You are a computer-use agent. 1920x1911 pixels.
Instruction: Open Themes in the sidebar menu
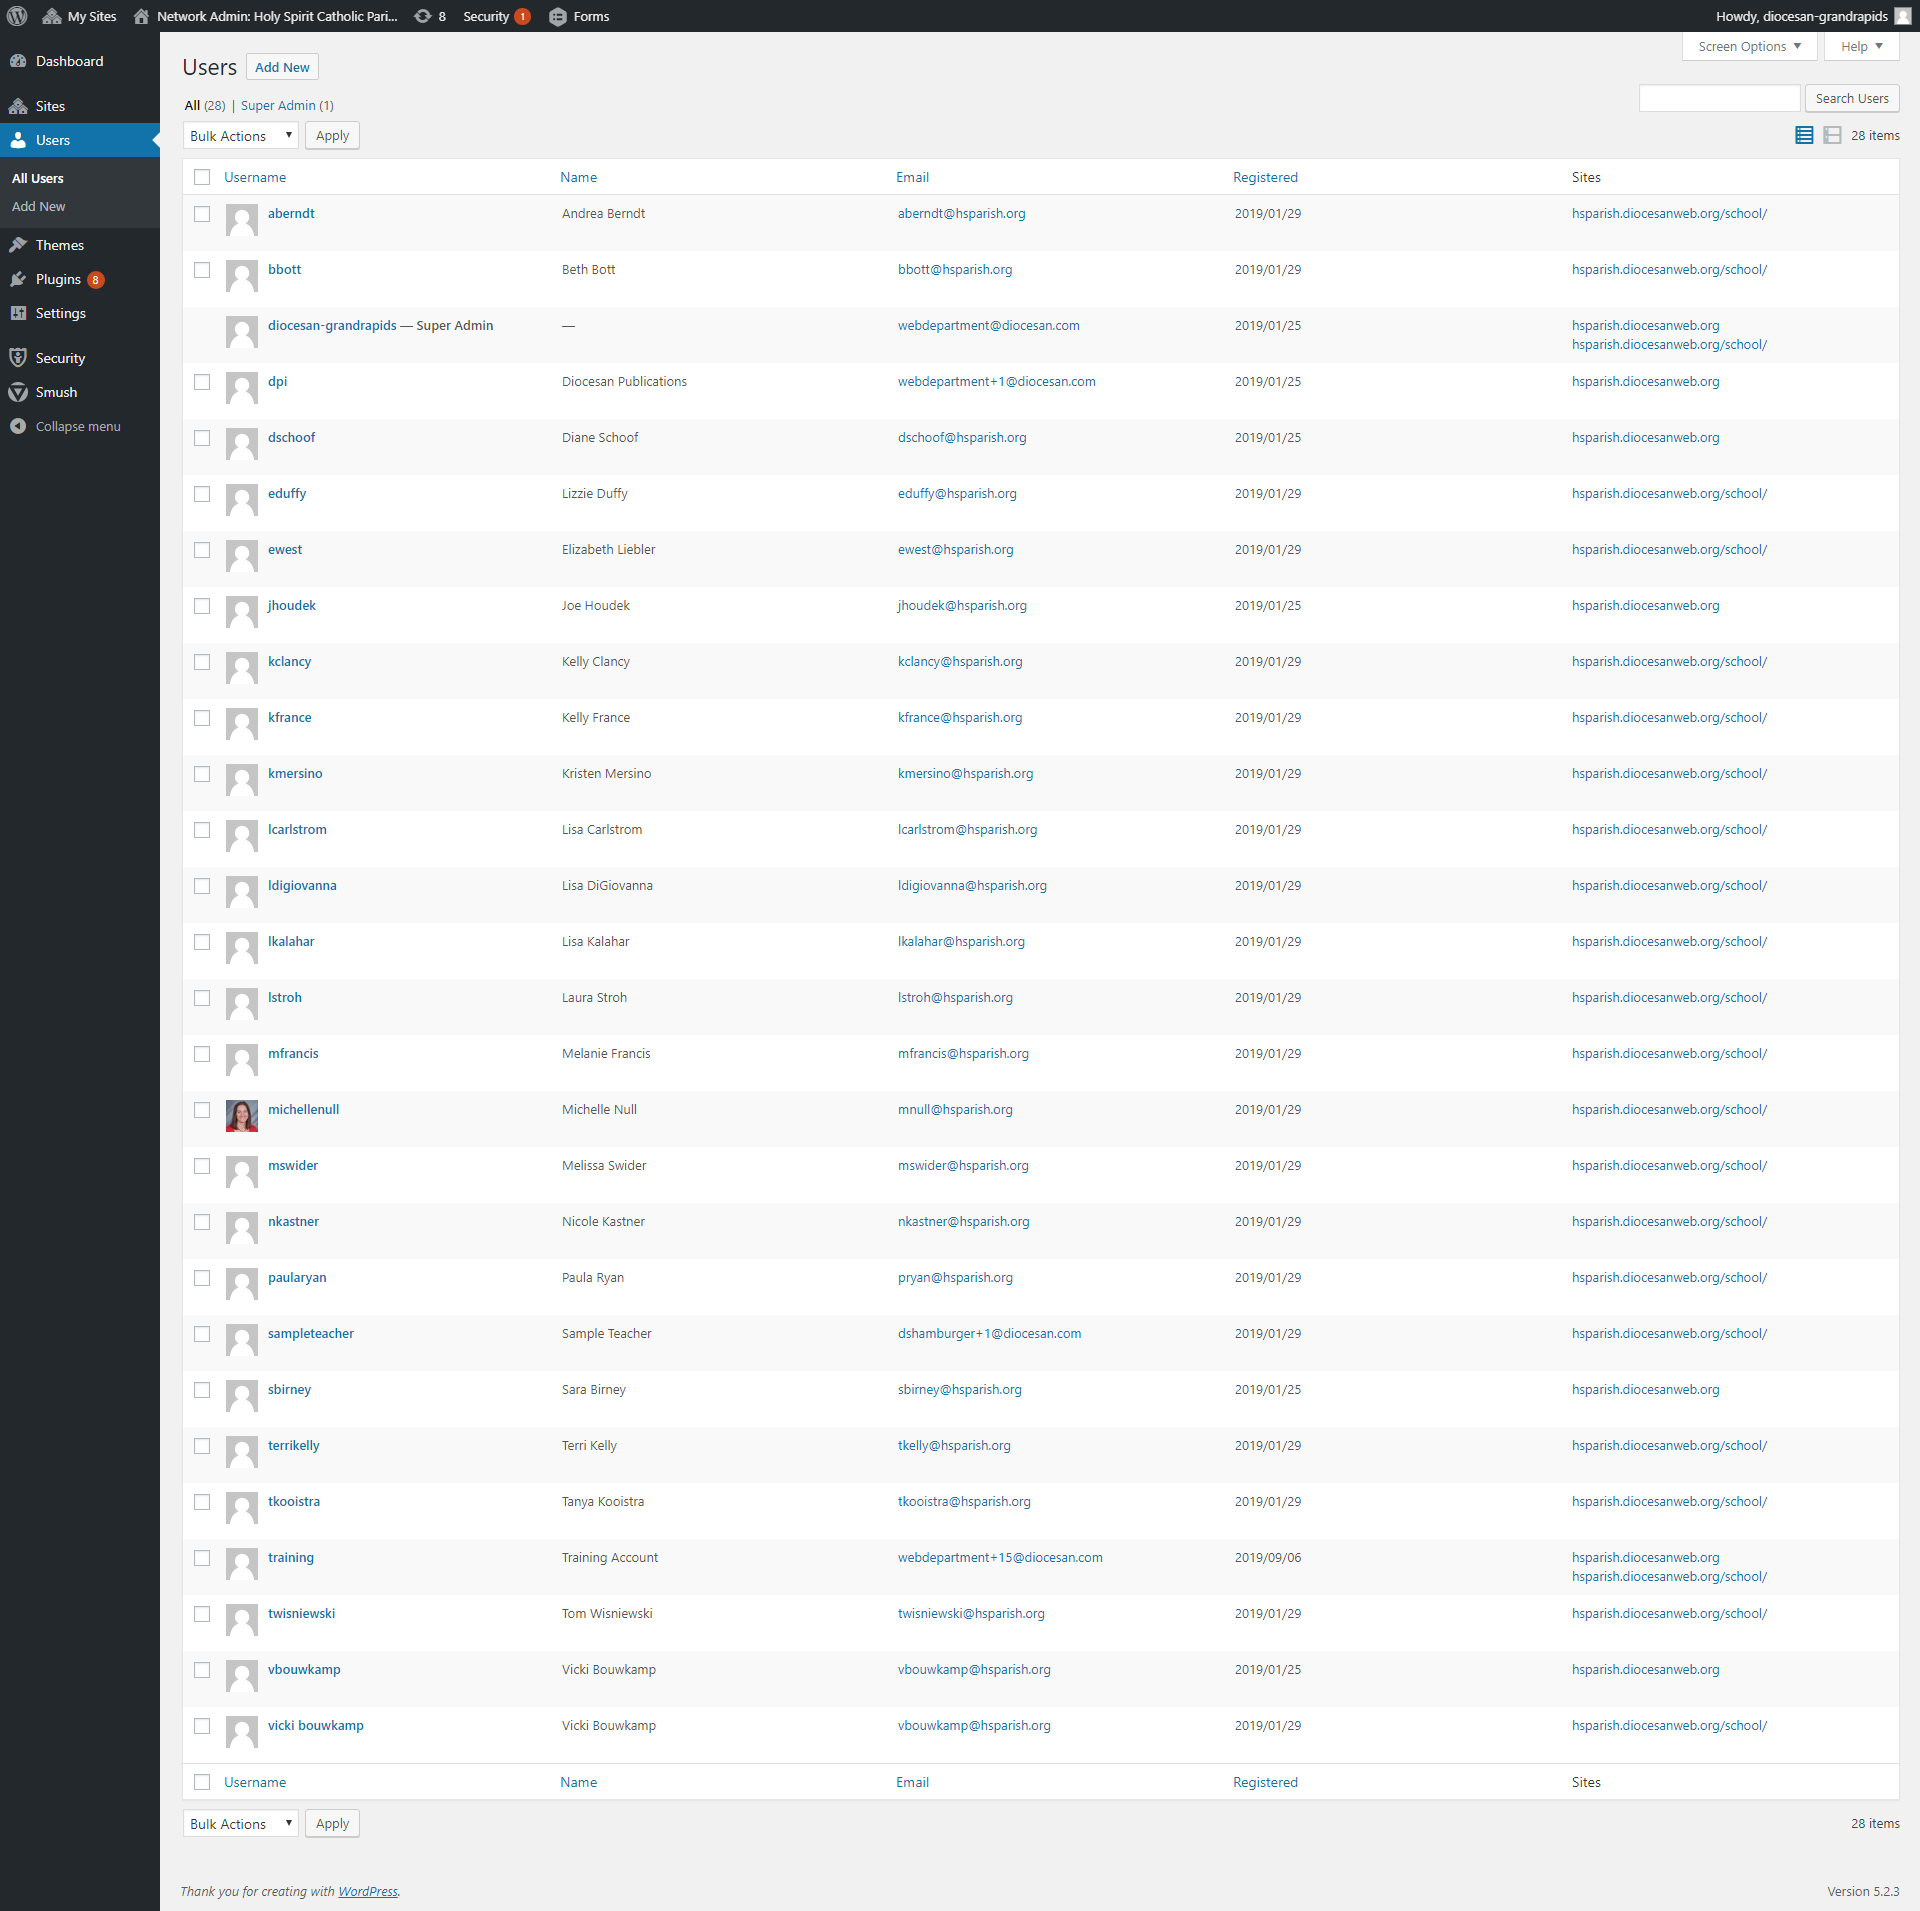coord(59,245)
